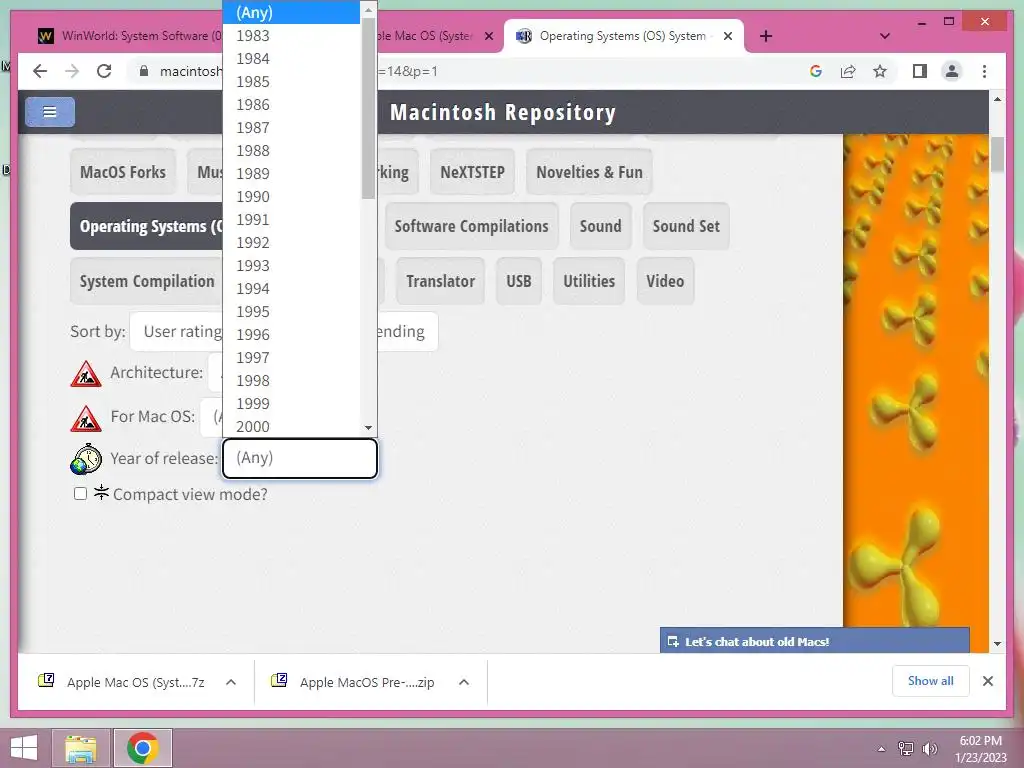Select the Translator category
Image resolution: width=1024 pixels, height=768 pixels.
coord(440,281)
